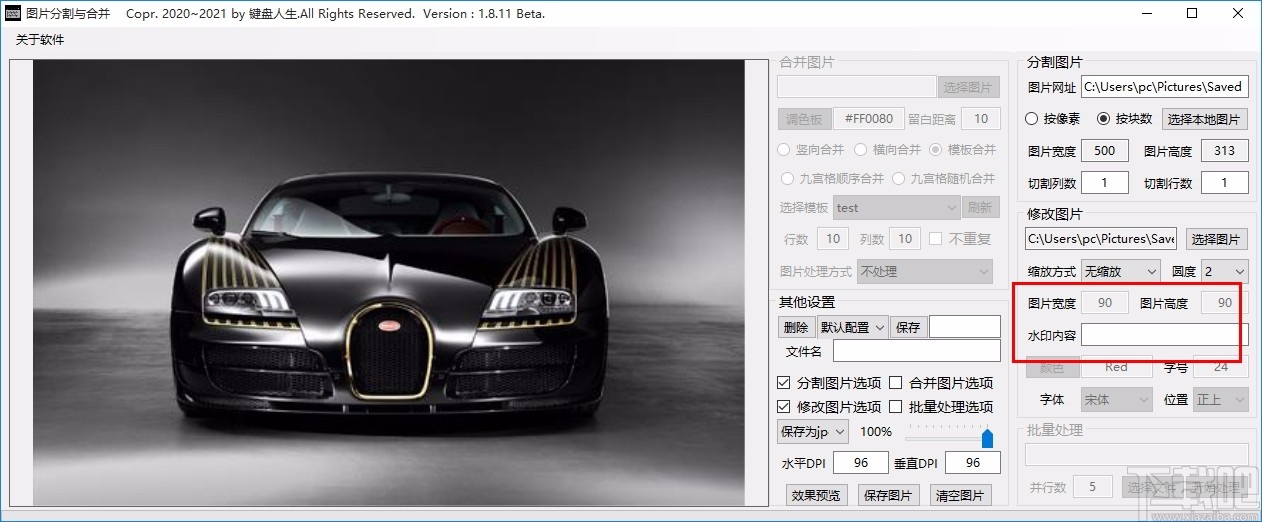Click the app icon in title bar
The height and width of the screenshot is (522, 1262).
[x=12, y=14]
